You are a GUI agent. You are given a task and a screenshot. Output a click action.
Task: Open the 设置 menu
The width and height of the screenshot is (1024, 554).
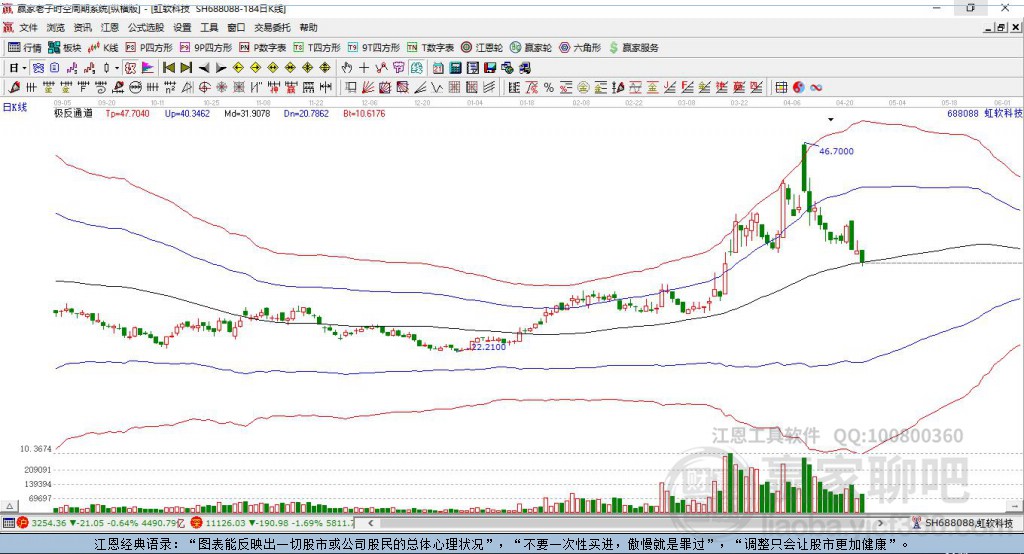[x=182, y=27]
